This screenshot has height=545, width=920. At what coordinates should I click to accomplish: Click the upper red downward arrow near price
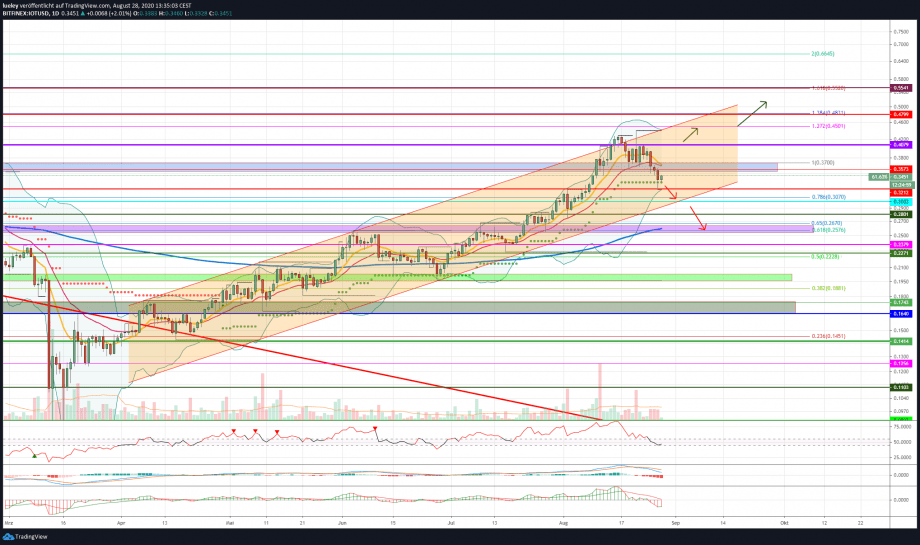point(671,191)
